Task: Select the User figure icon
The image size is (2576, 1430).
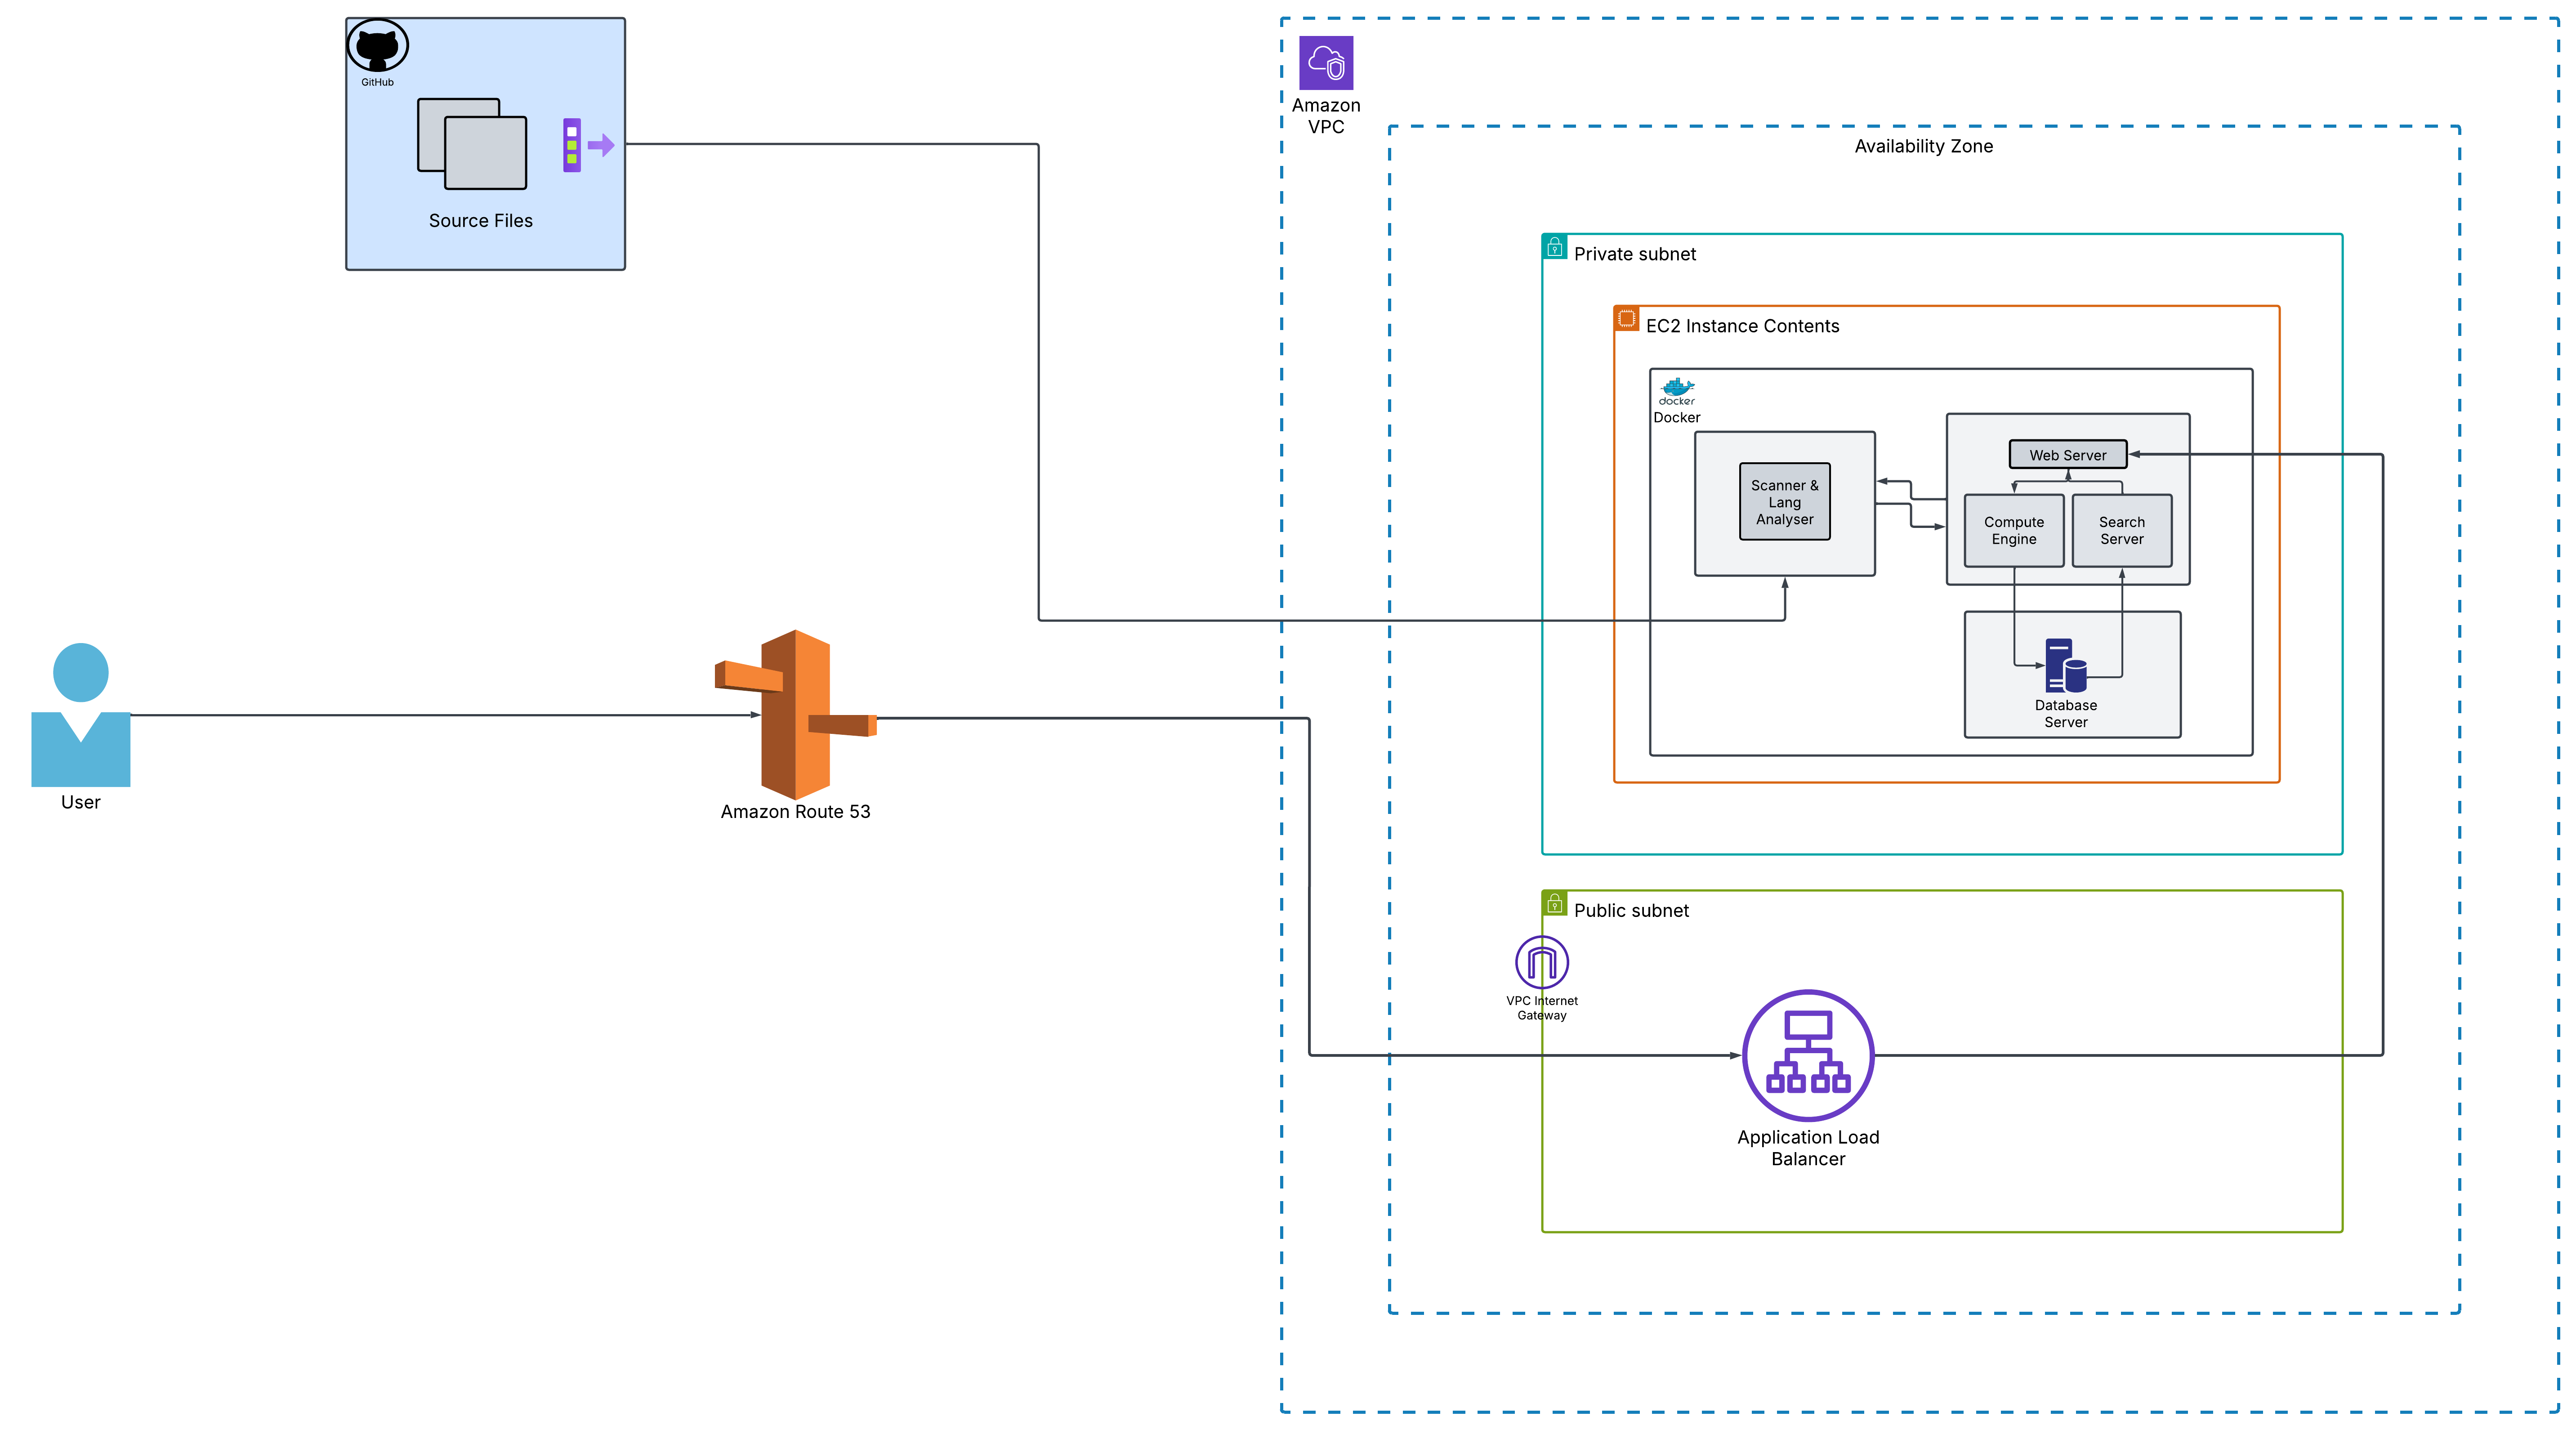Action: point(80,714)
